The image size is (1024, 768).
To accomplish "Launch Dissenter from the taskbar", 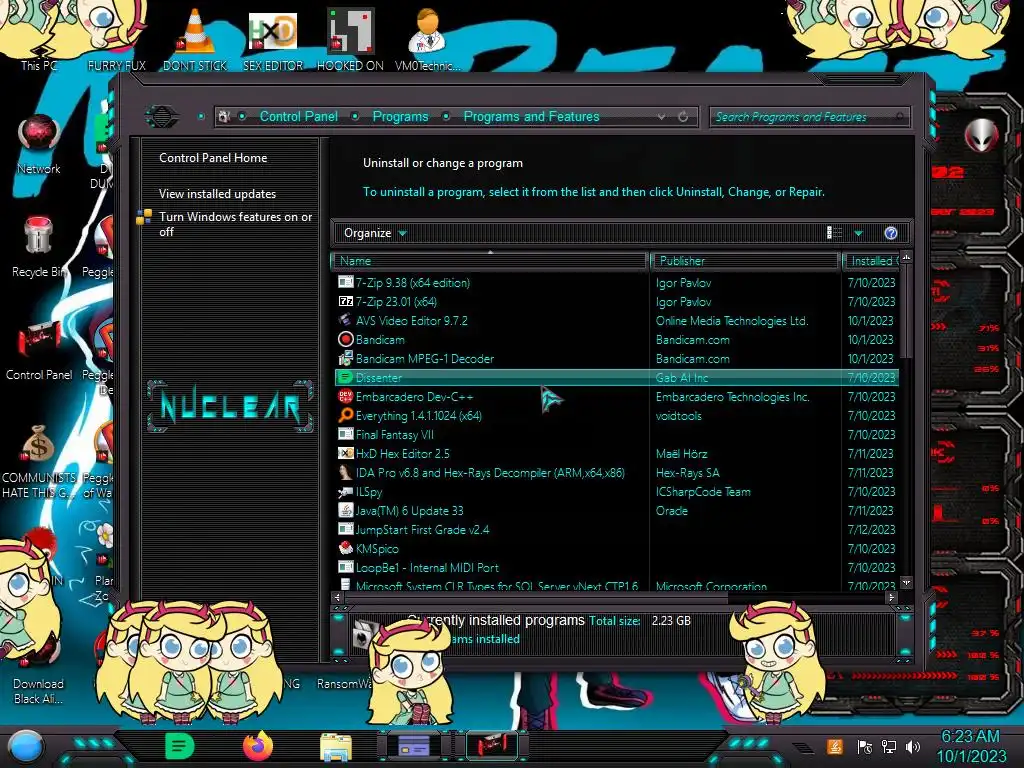I will coord(180,746).
